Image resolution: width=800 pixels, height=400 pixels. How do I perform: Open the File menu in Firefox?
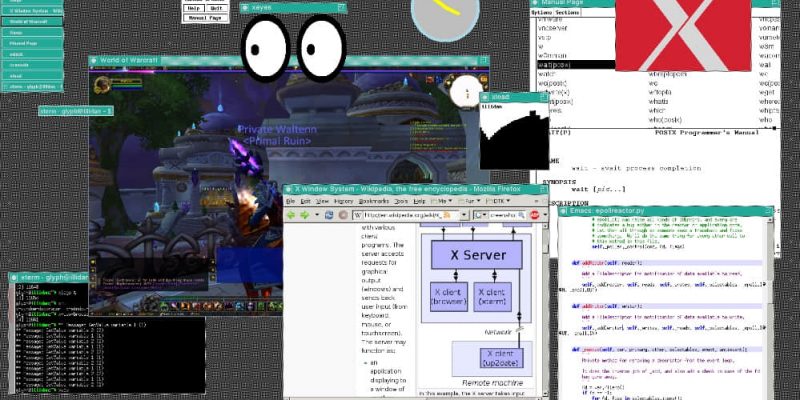tap(290, 201)
